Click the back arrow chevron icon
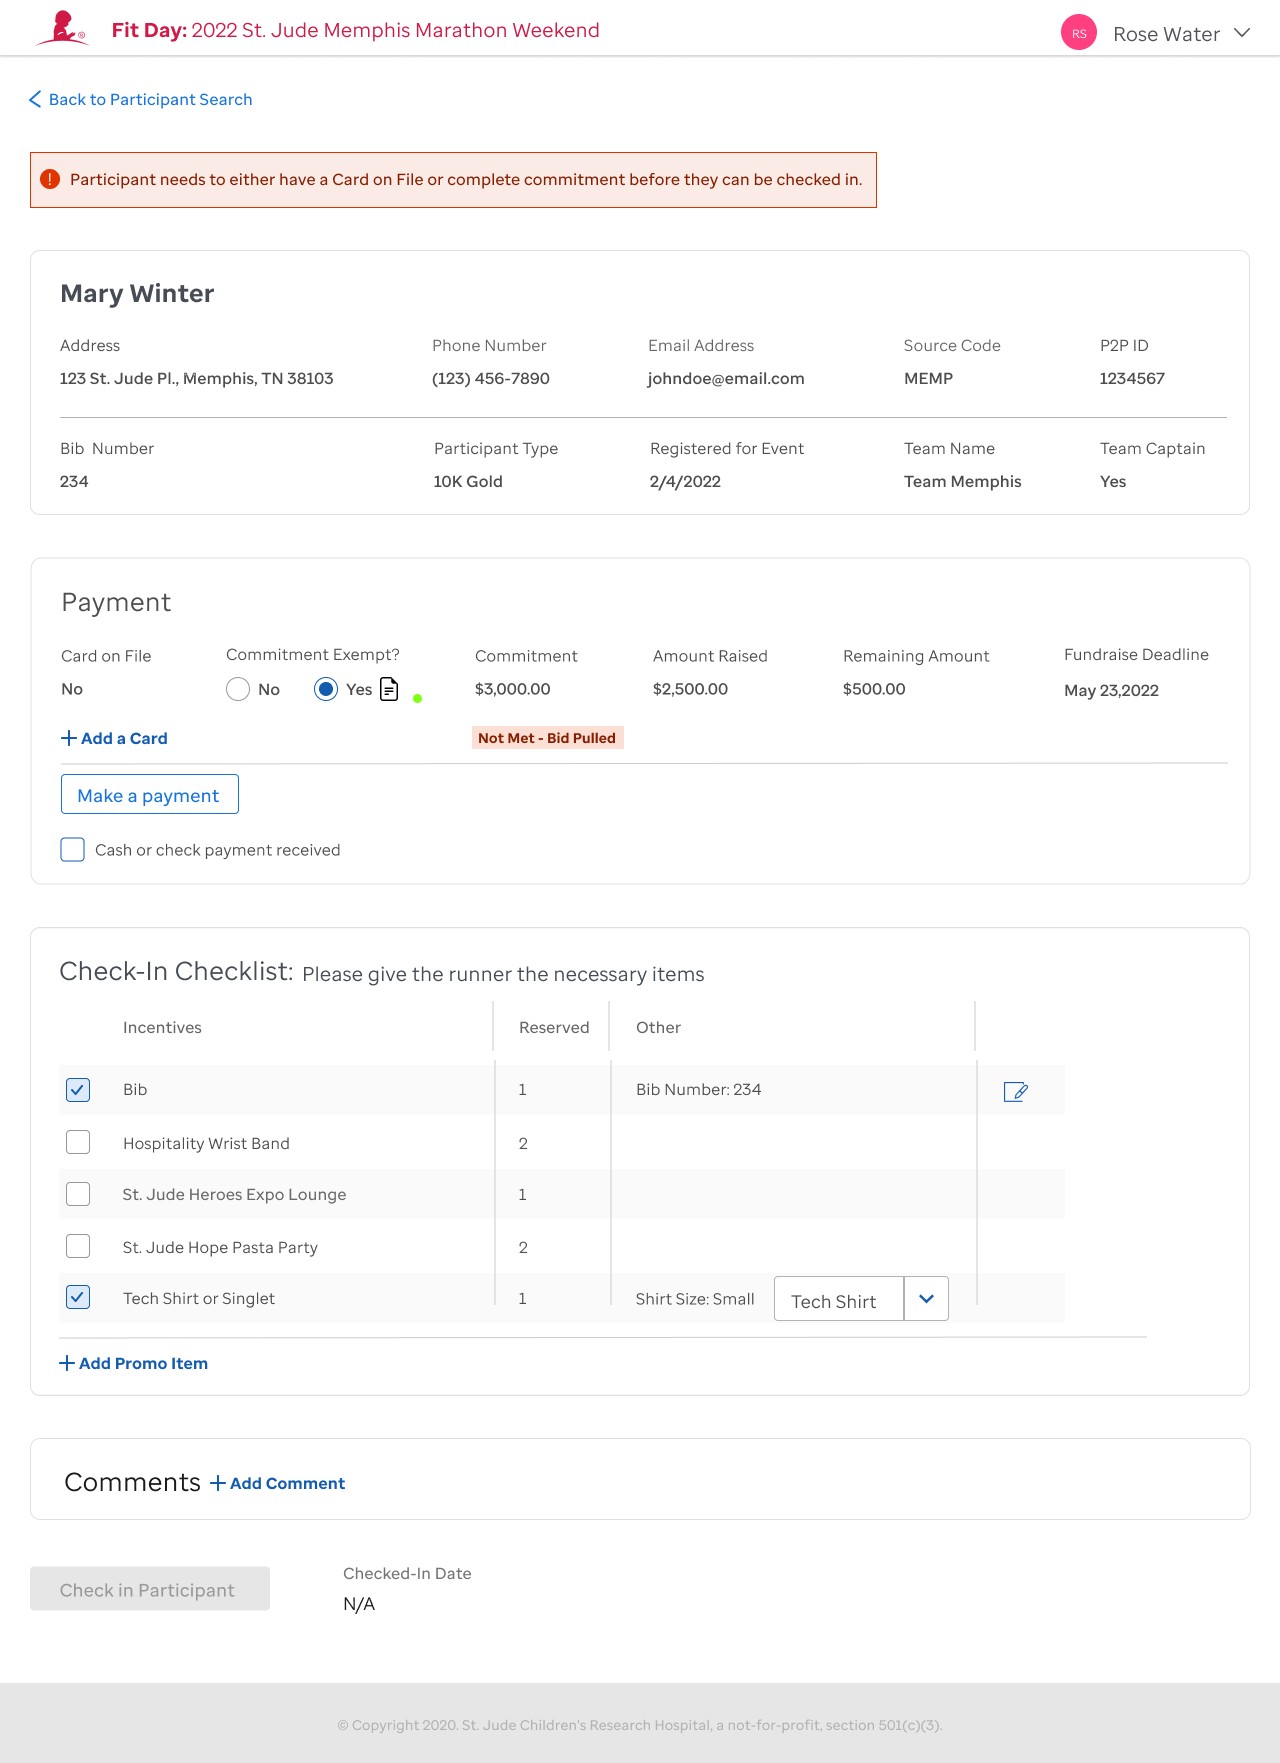Viewport: 1280px width, 1763px height. point(35,99)
